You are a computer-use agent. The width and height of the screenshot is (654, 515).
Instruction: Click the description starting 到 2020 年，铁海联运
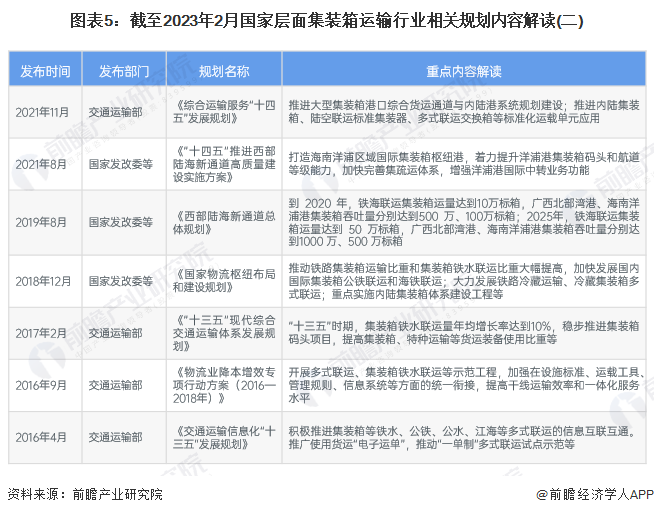click(464, 222)
